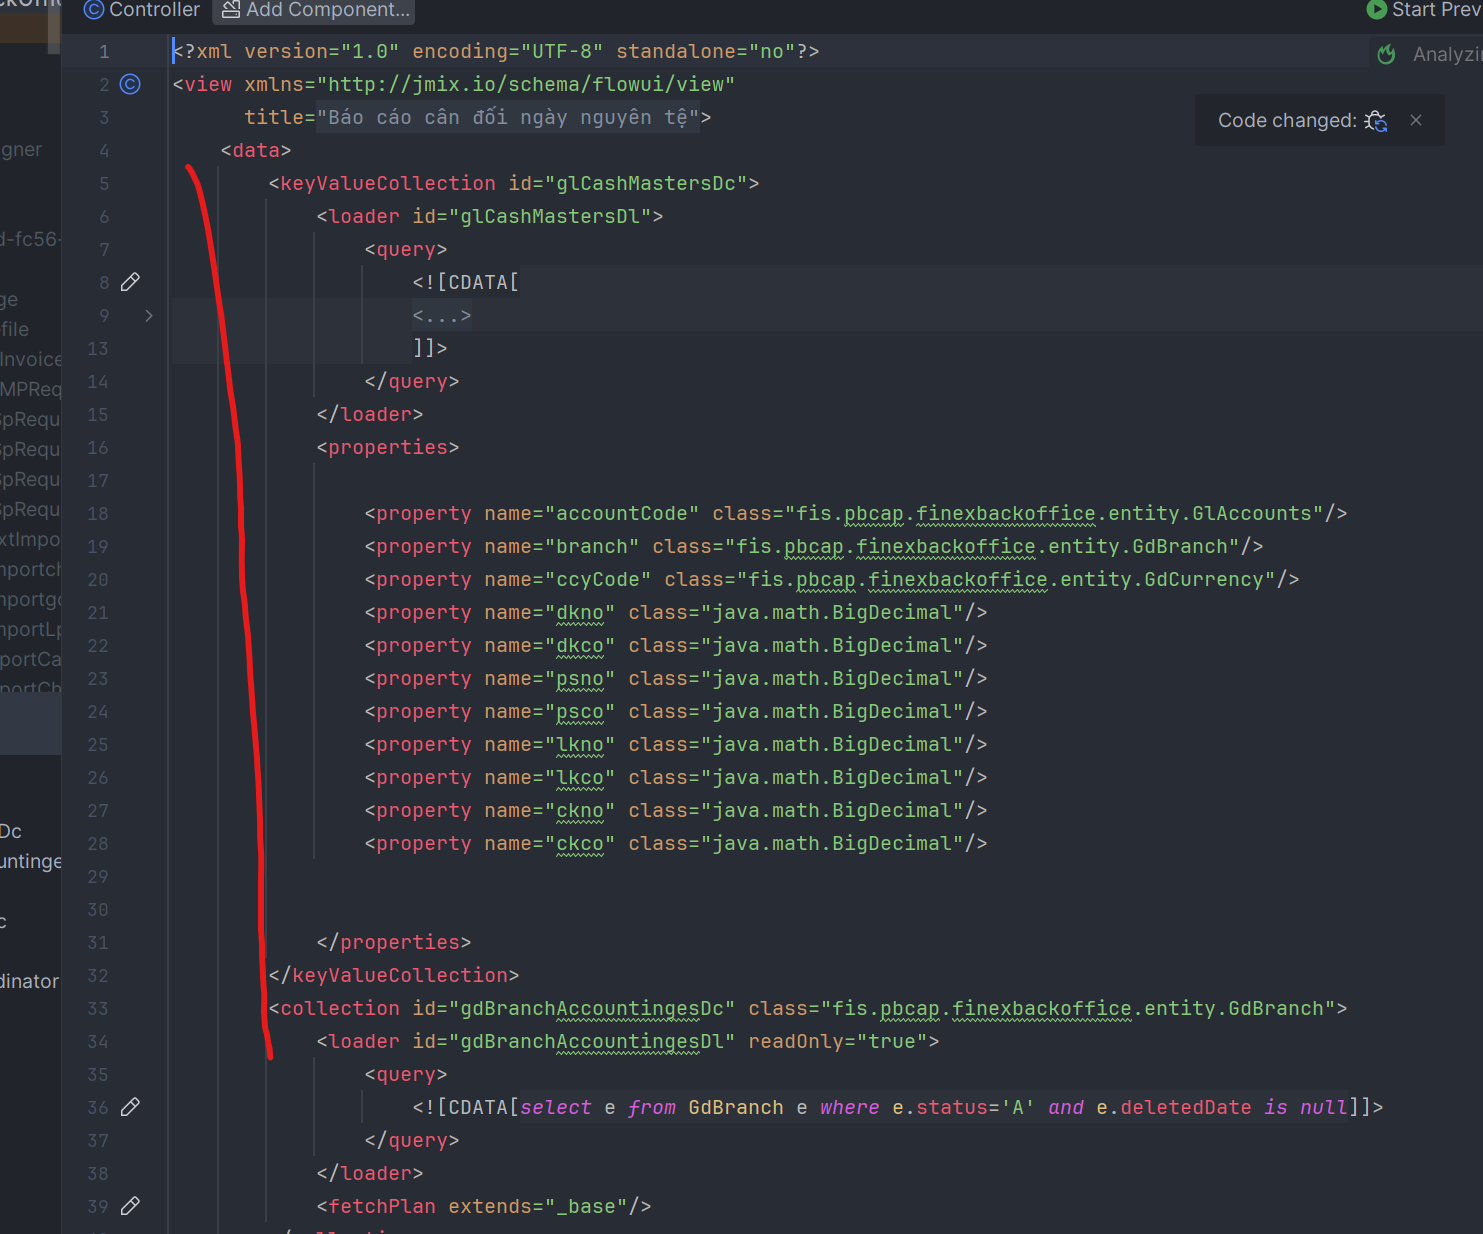Click the <![CDATA[ text on line 8
Image resolution: width=1483 pixels, height=1234 pixels.
tap(466, 282)
